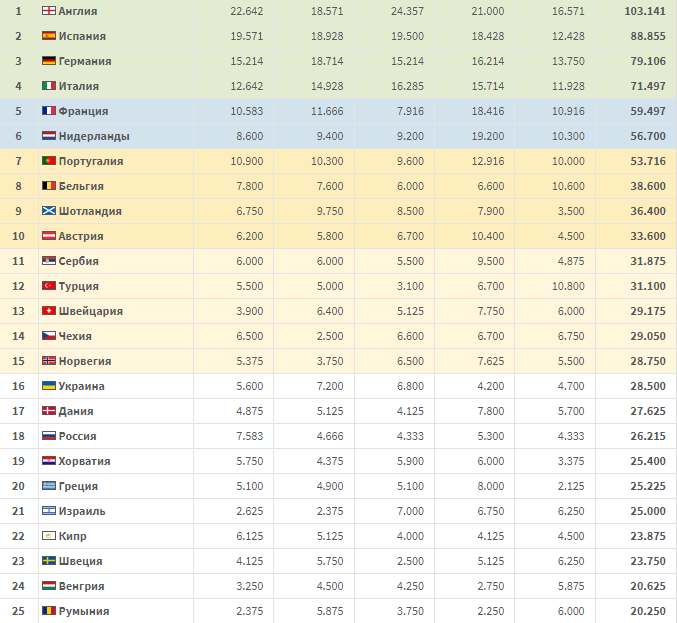Open the Италия country link

(x=79, y=86)
